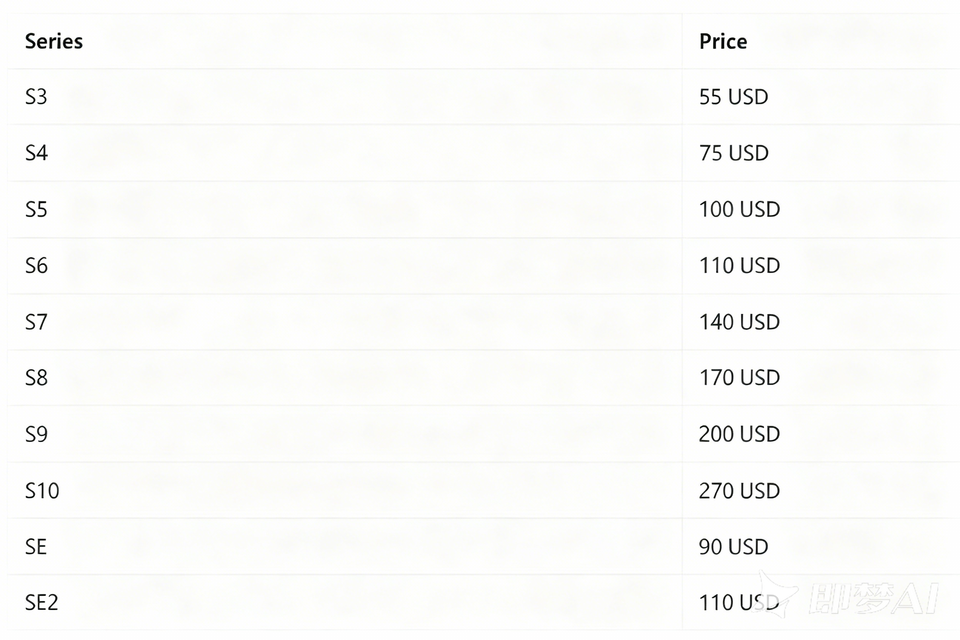
Task: Choose the S6 series cell
Action: click(x=36, y=265)
